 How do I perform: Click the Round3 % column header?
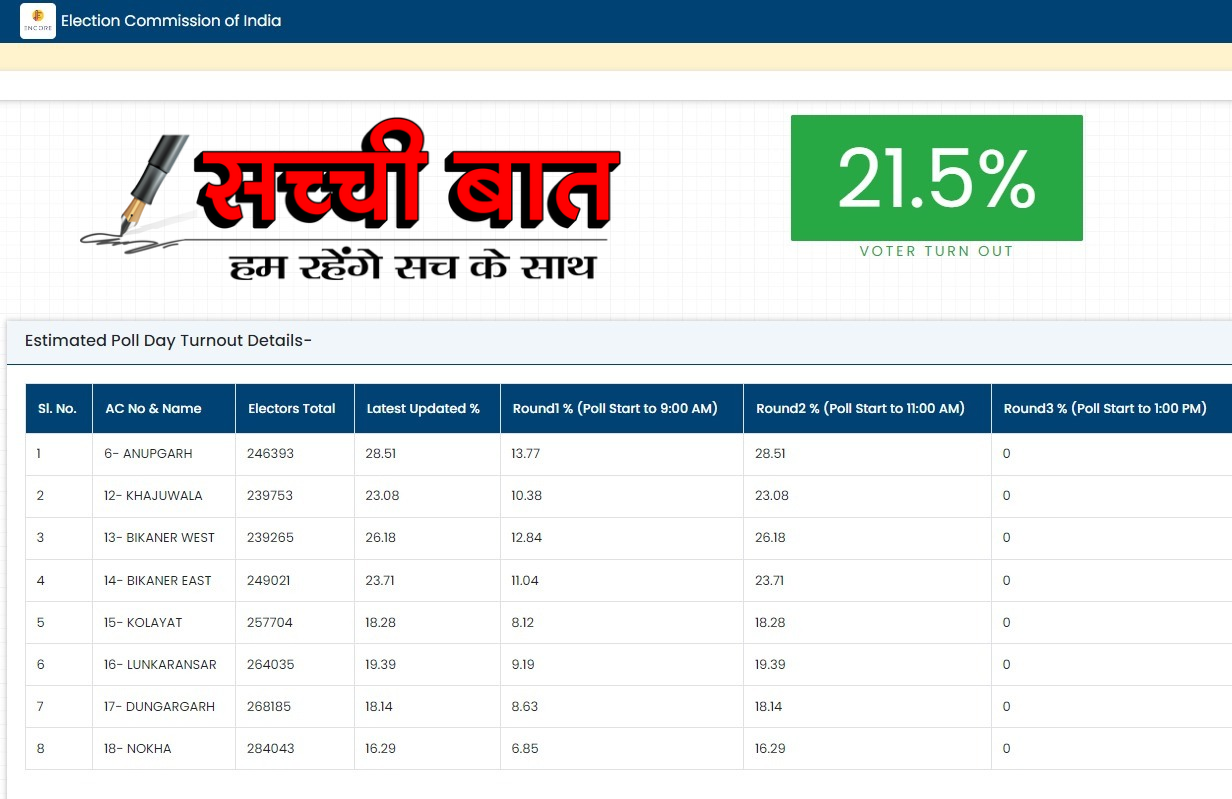(x=1105, y=408)
